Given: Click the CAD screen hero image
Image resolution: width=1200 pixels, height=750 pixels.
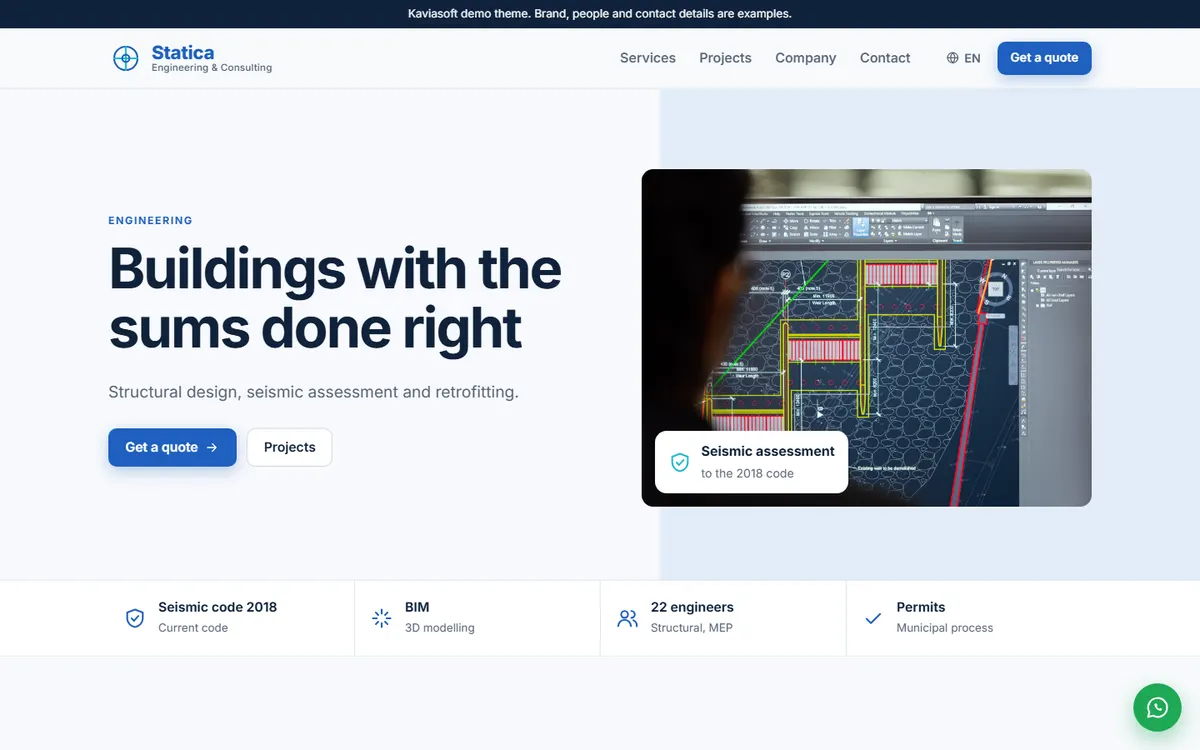Looking at the screenshot, I should click(866, 337).
